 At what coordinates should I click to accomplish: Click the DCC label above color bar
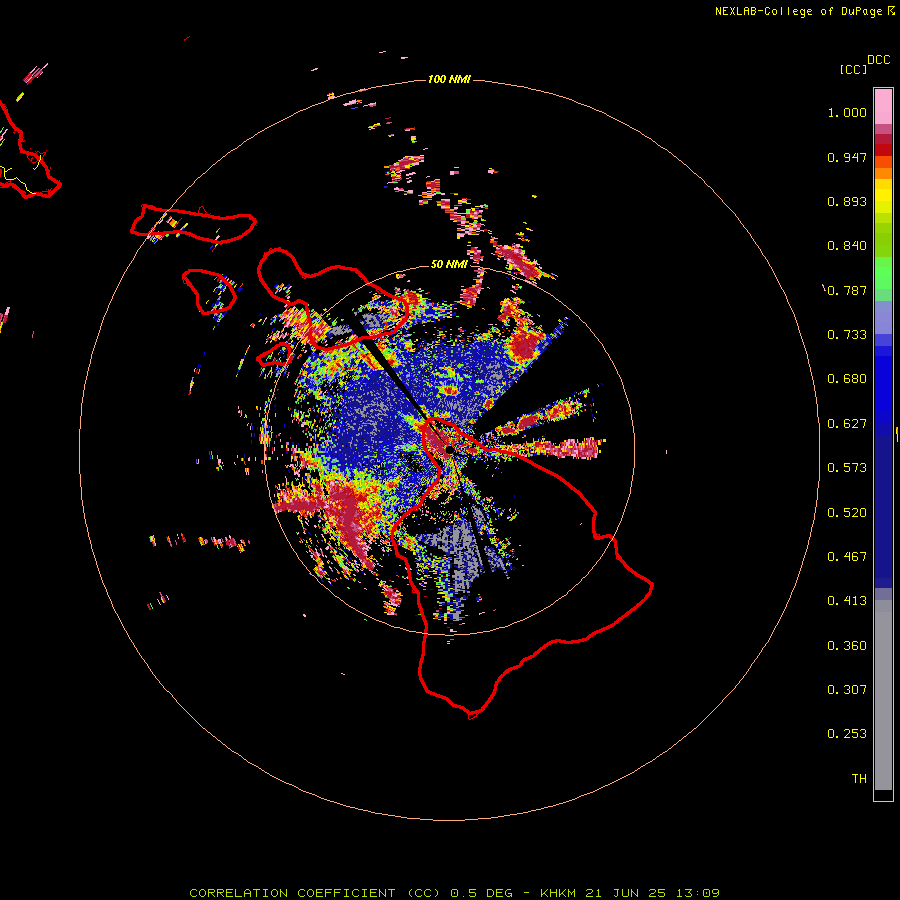pyautogui.click(x=878, y=60)
